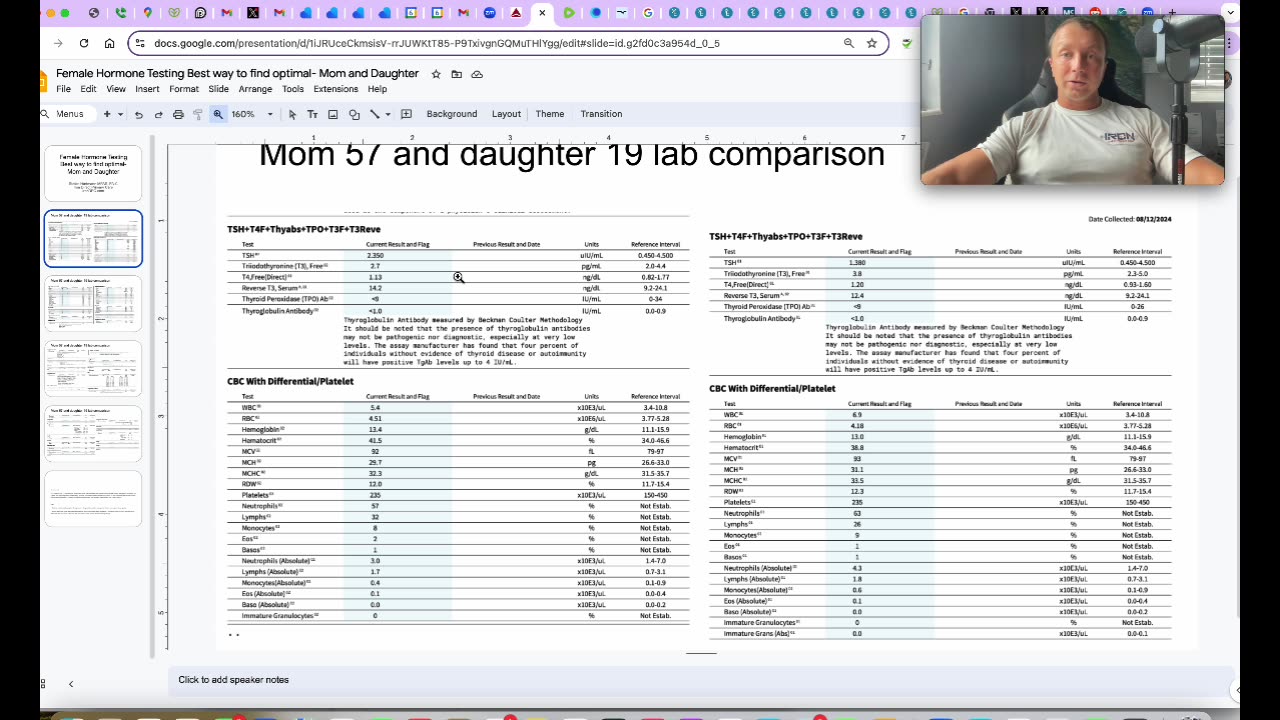The width and height of the screenshot is (1280, 720).
Task: Click the Add comment icon
Action: (x=406, y=114)
